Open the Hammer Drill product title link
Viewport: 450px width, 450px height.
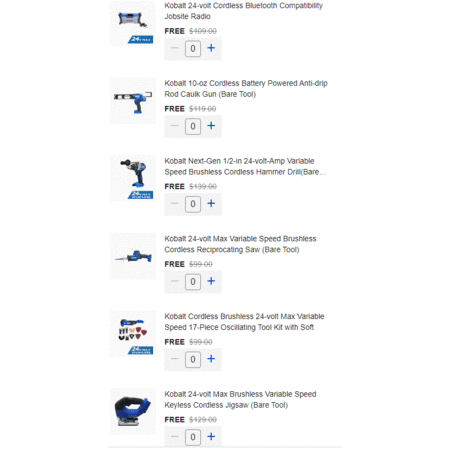245,166
